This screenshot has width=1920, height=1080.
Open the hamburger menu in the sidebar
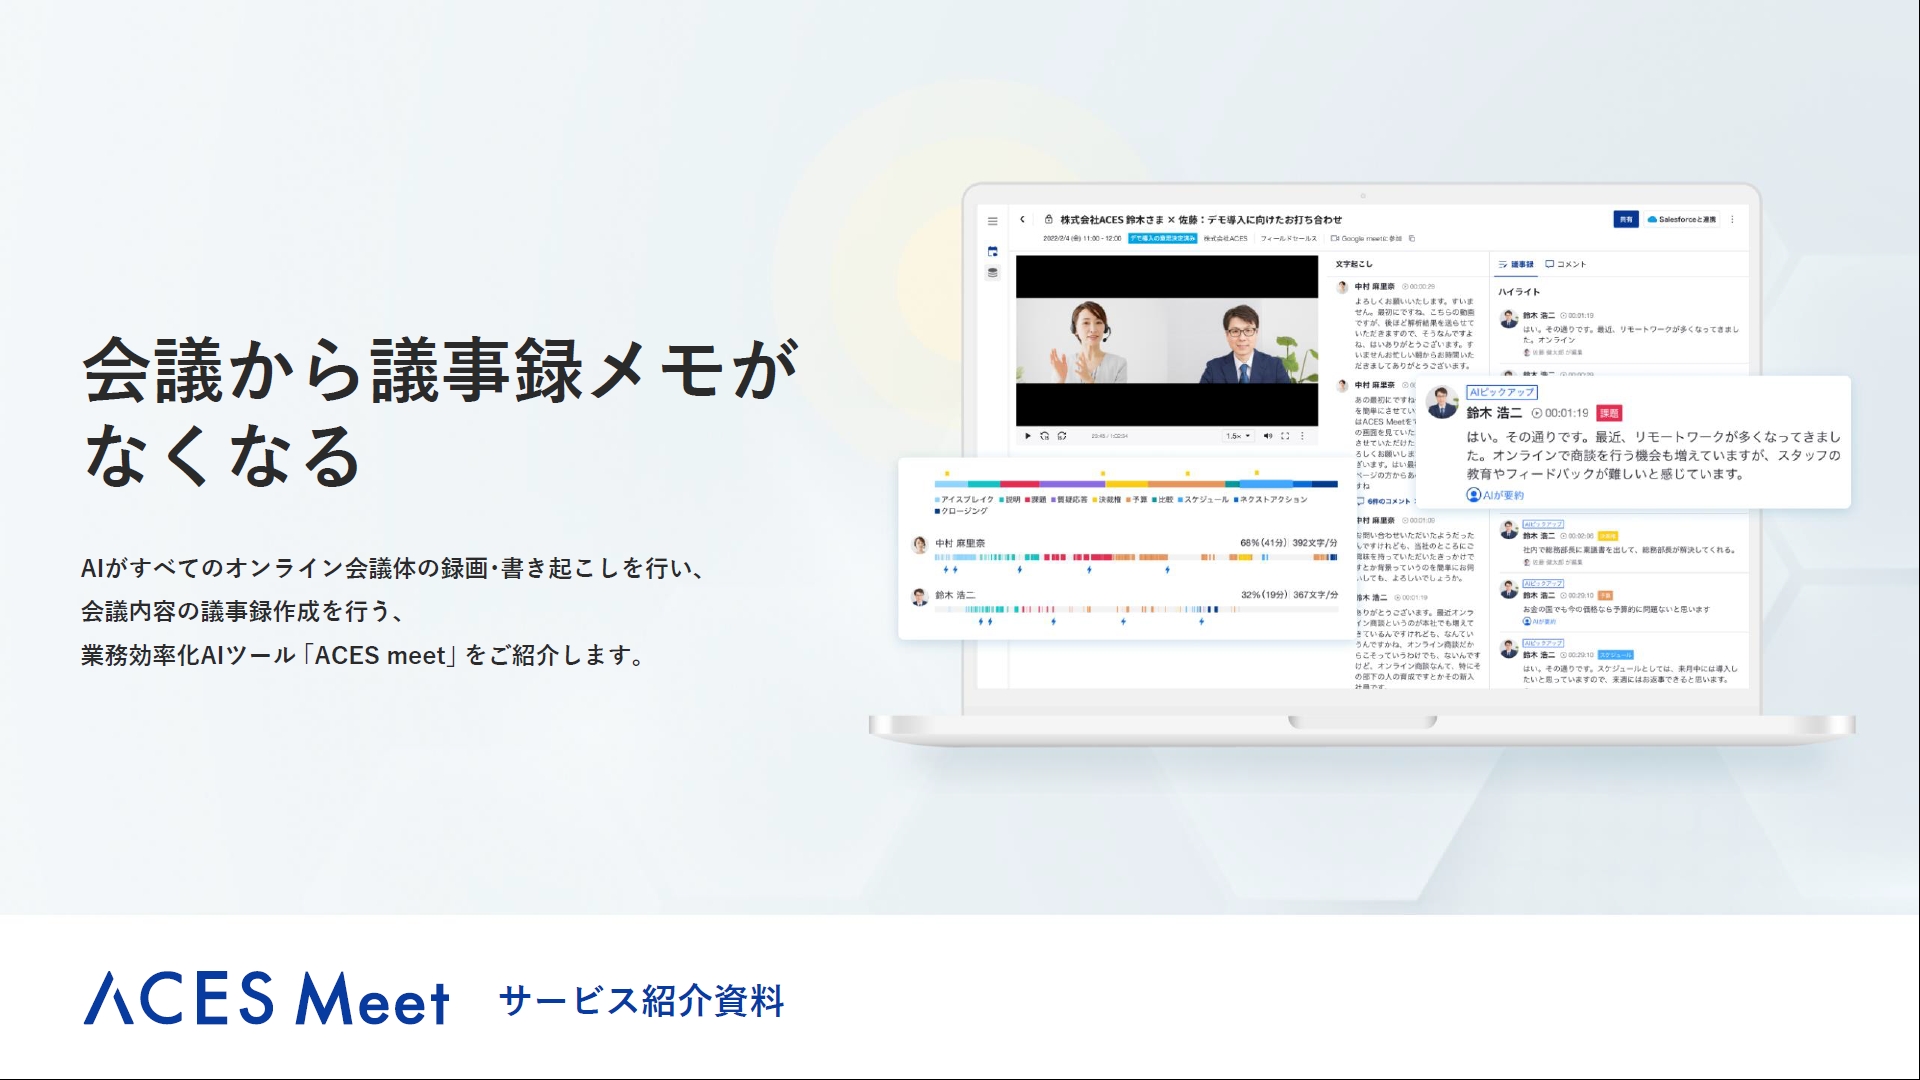pos(992,221)
